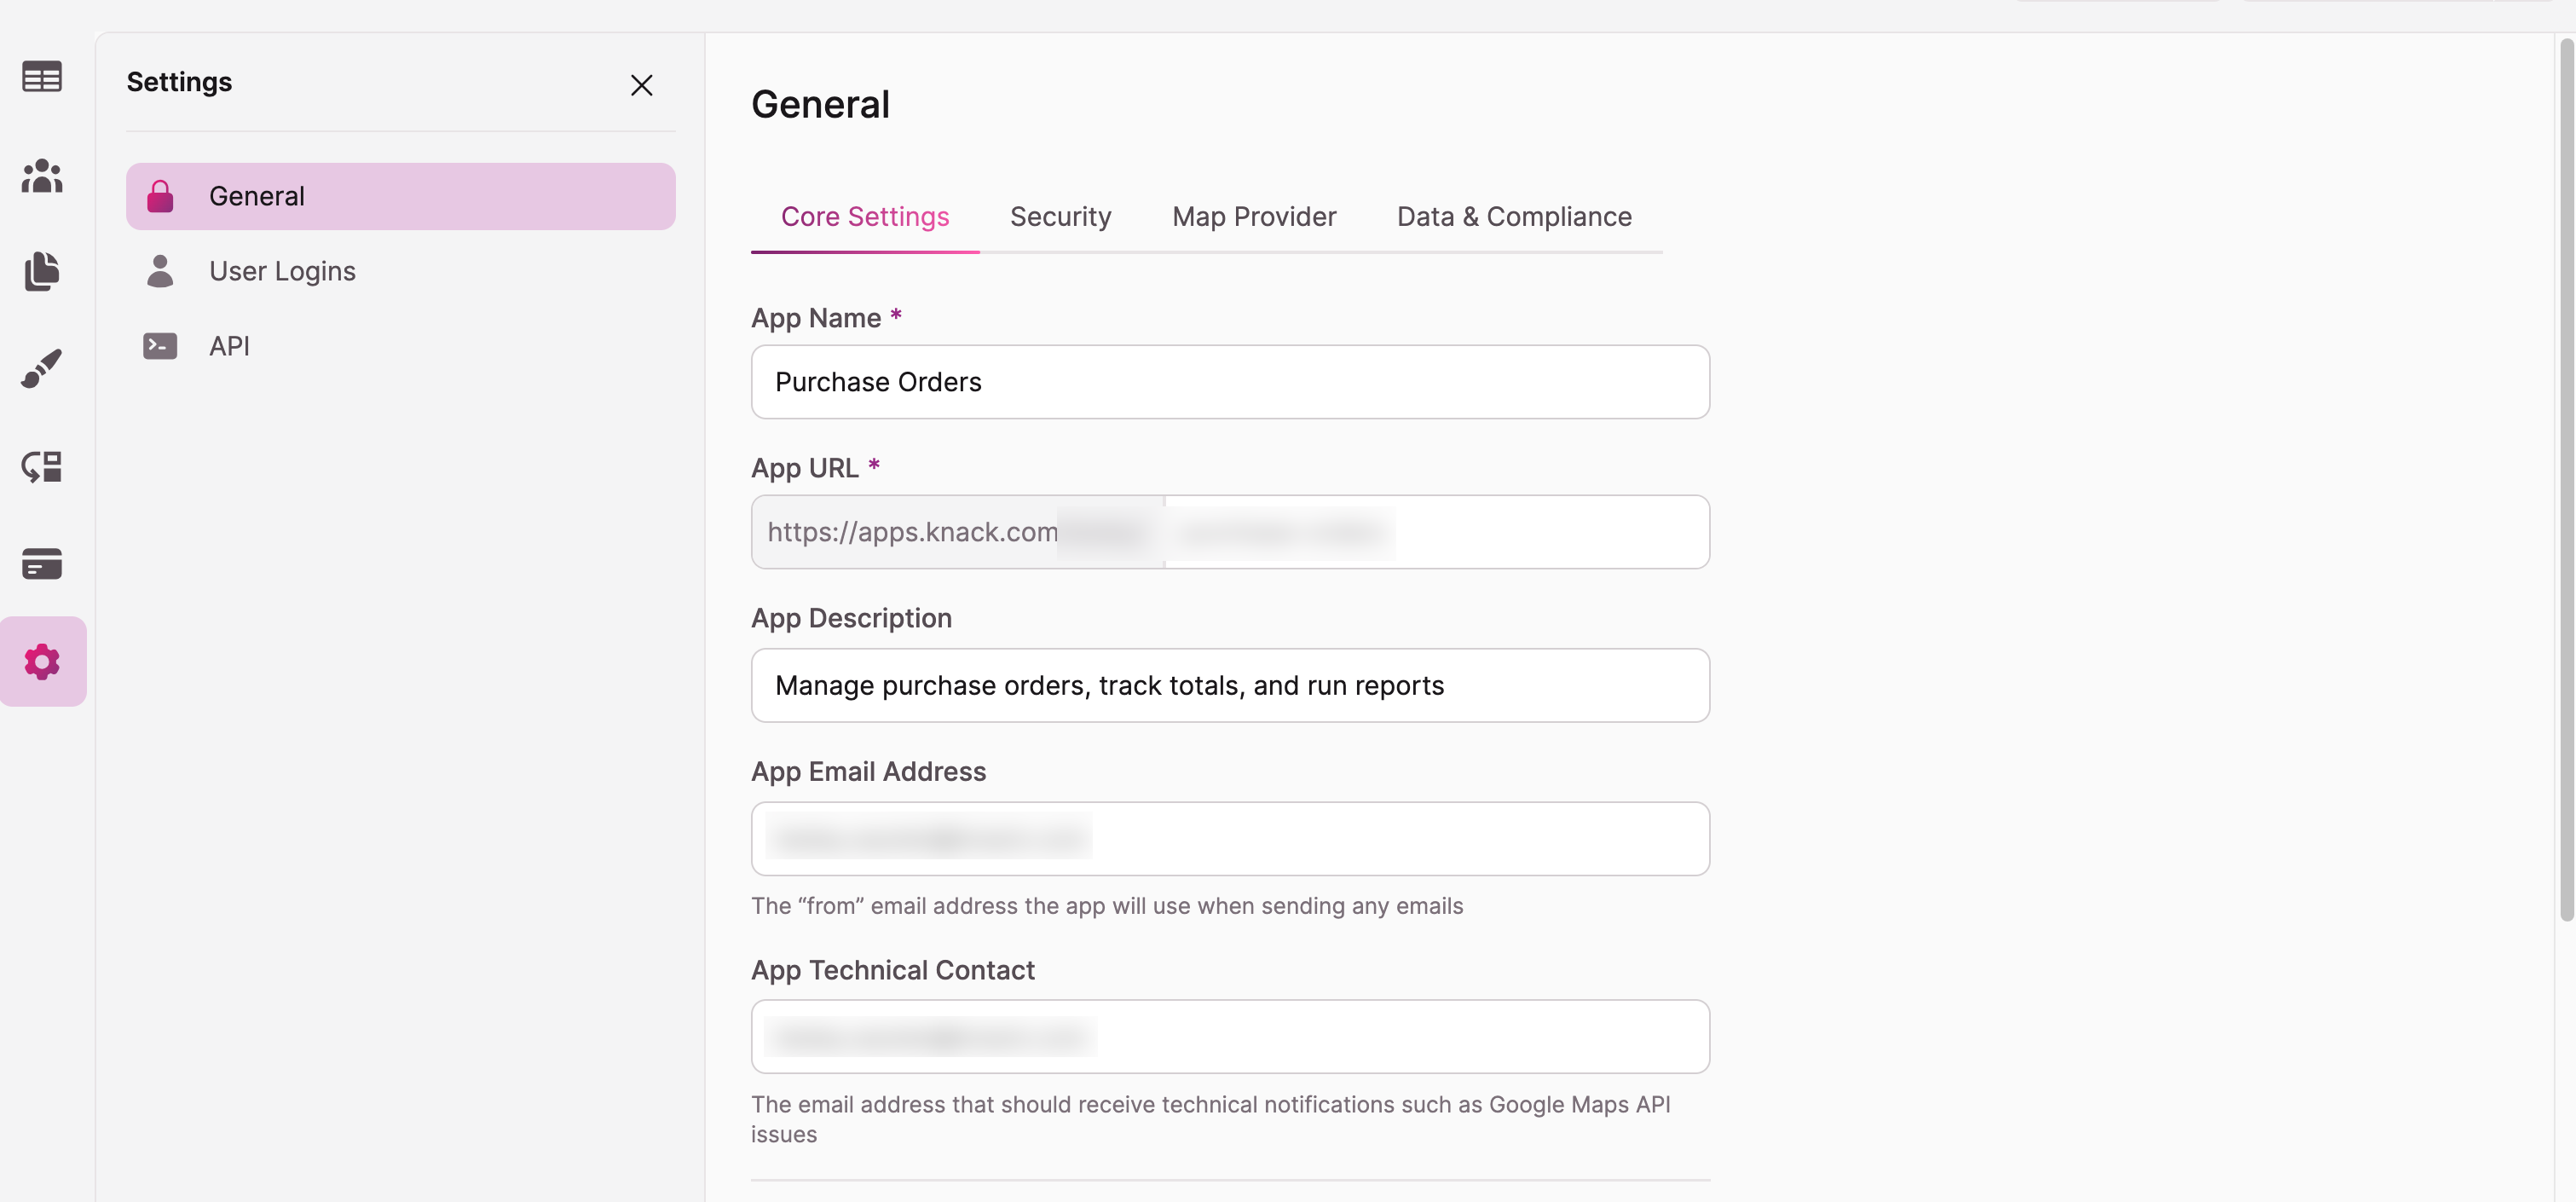Switch to the Map Provider tab

[1254, 215]
